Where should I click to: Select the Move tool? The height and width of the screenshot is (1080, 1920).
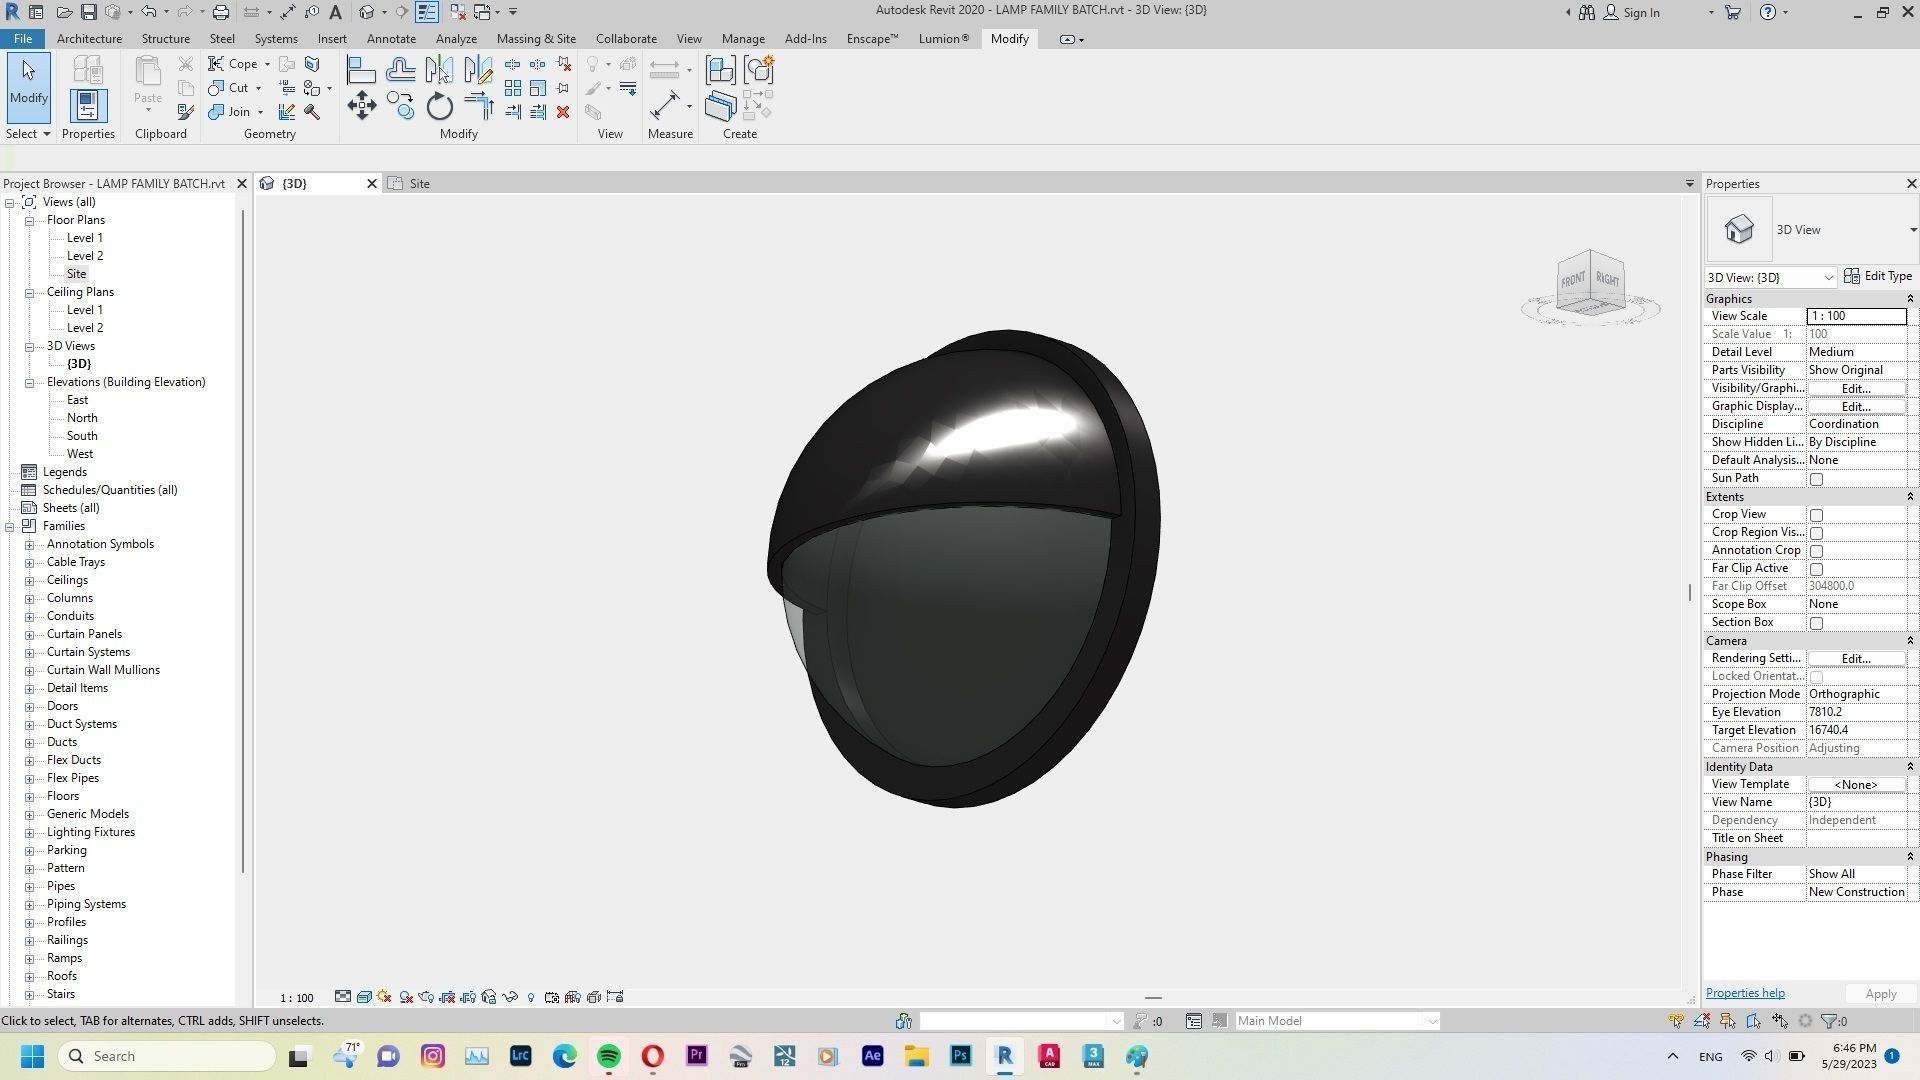[361, 107]
